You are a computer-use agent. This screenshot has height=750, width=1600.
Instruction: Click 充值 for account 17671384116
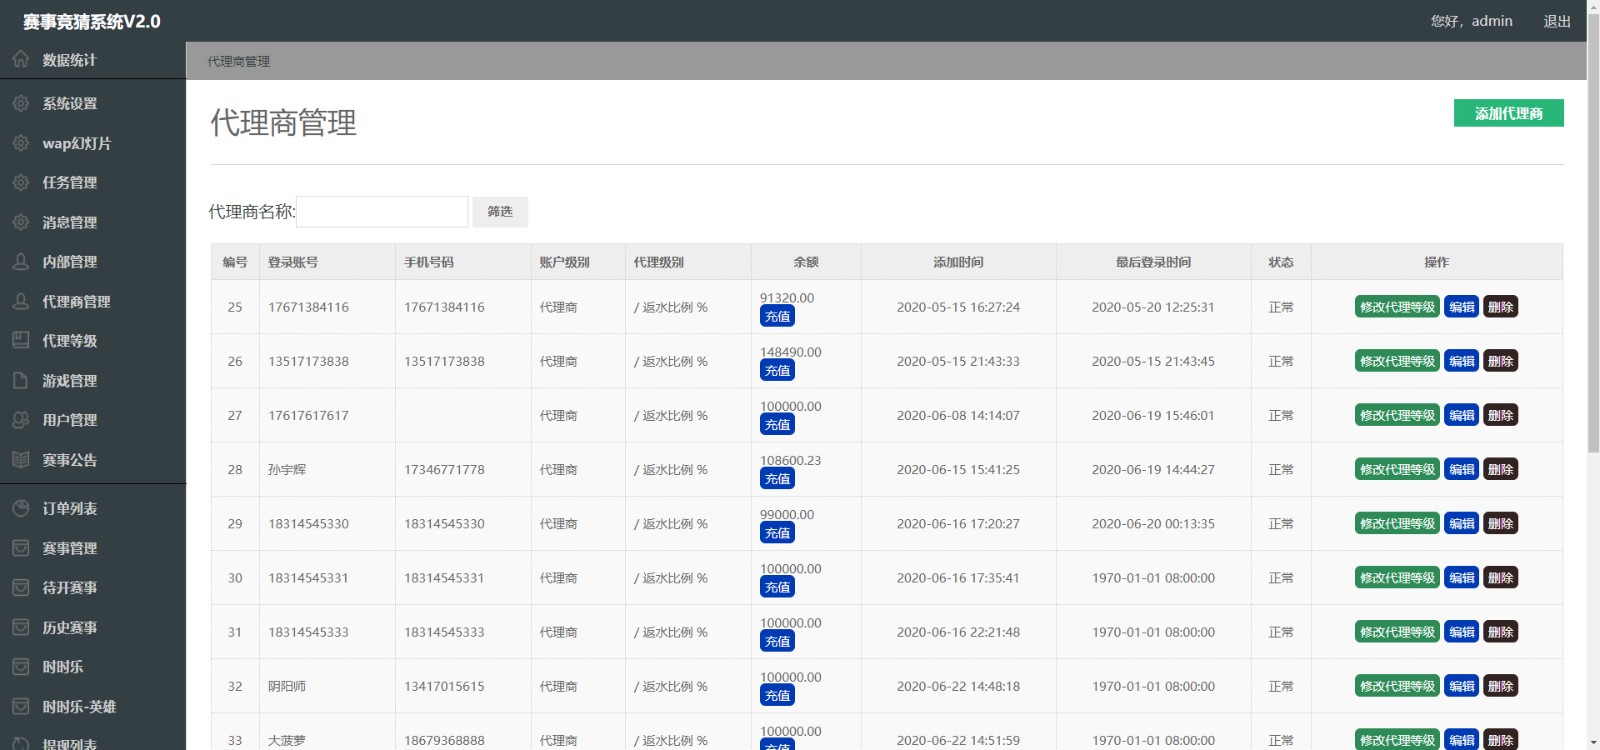(x=777, y=317)
